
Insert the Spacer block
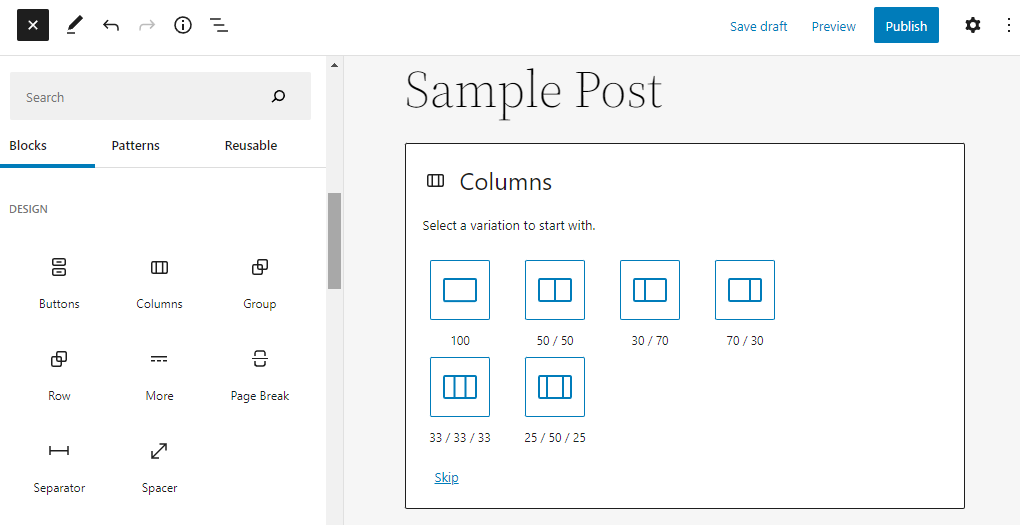pyautogui.click(x=159, y=466)
